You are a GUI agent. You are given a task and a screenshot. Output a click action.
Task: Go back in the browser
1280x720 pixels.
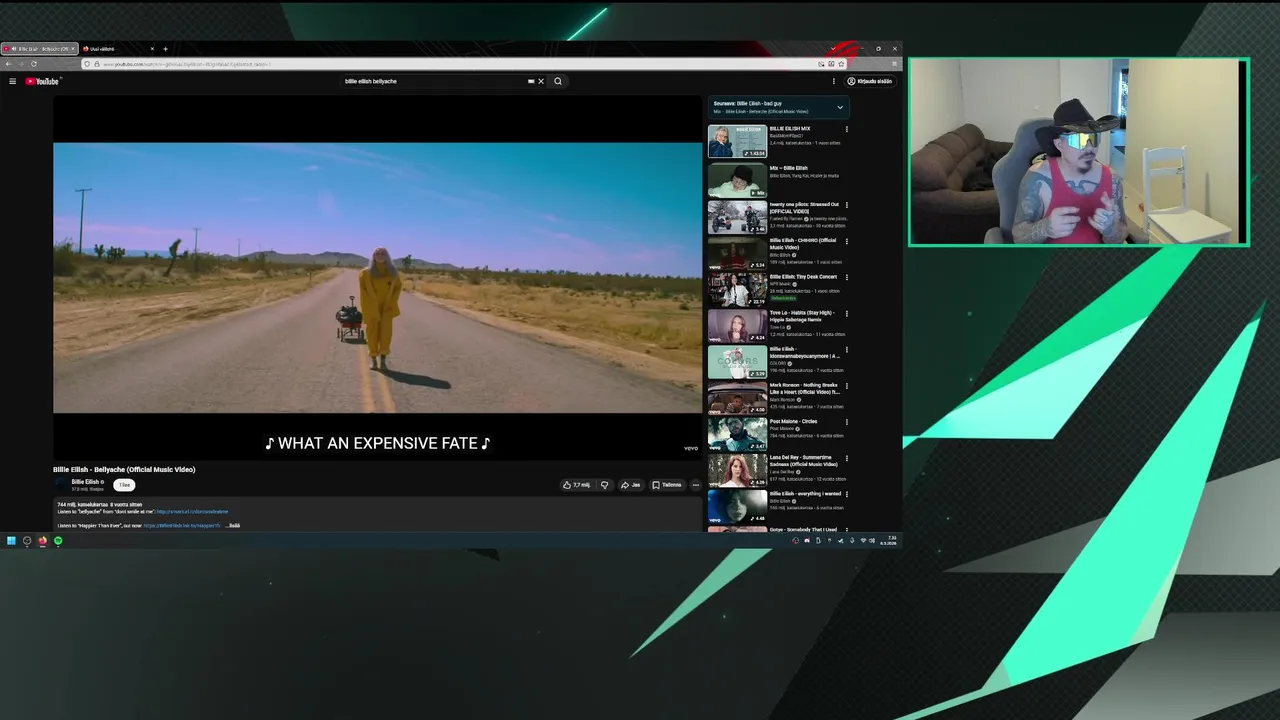[x=8, y=64]
